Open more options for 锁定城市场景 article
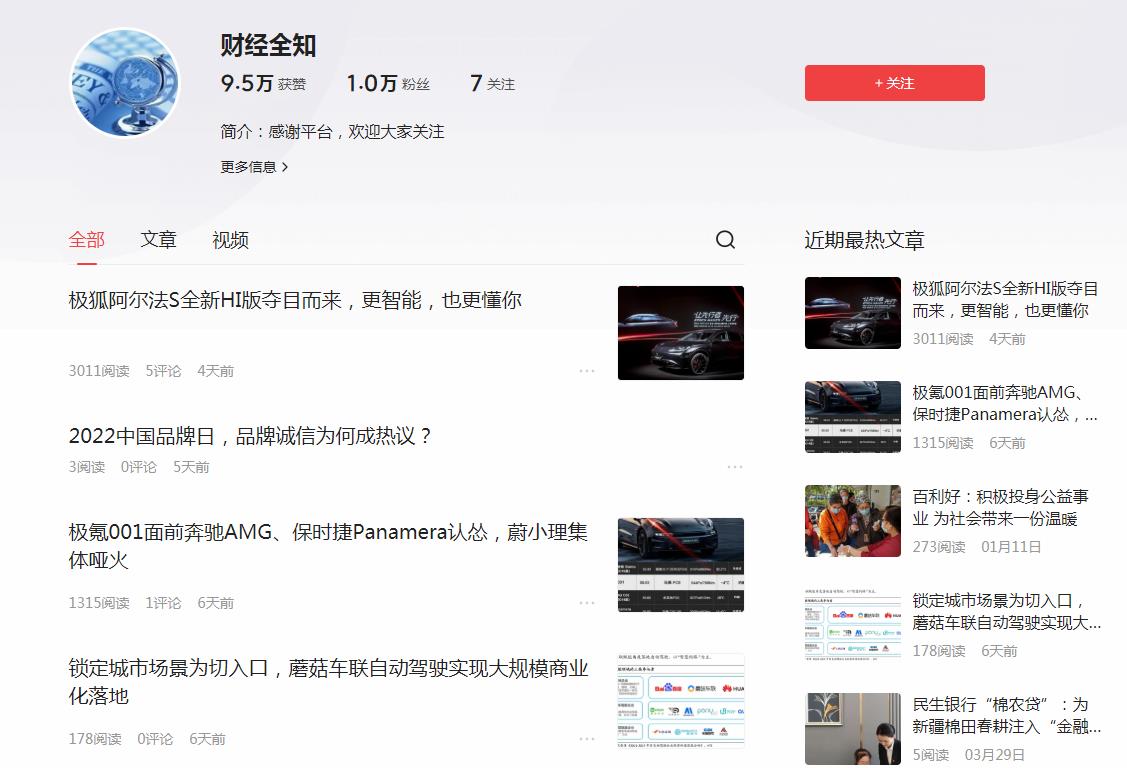Screen dimensions: 1127x768 (x=586, y=739)
